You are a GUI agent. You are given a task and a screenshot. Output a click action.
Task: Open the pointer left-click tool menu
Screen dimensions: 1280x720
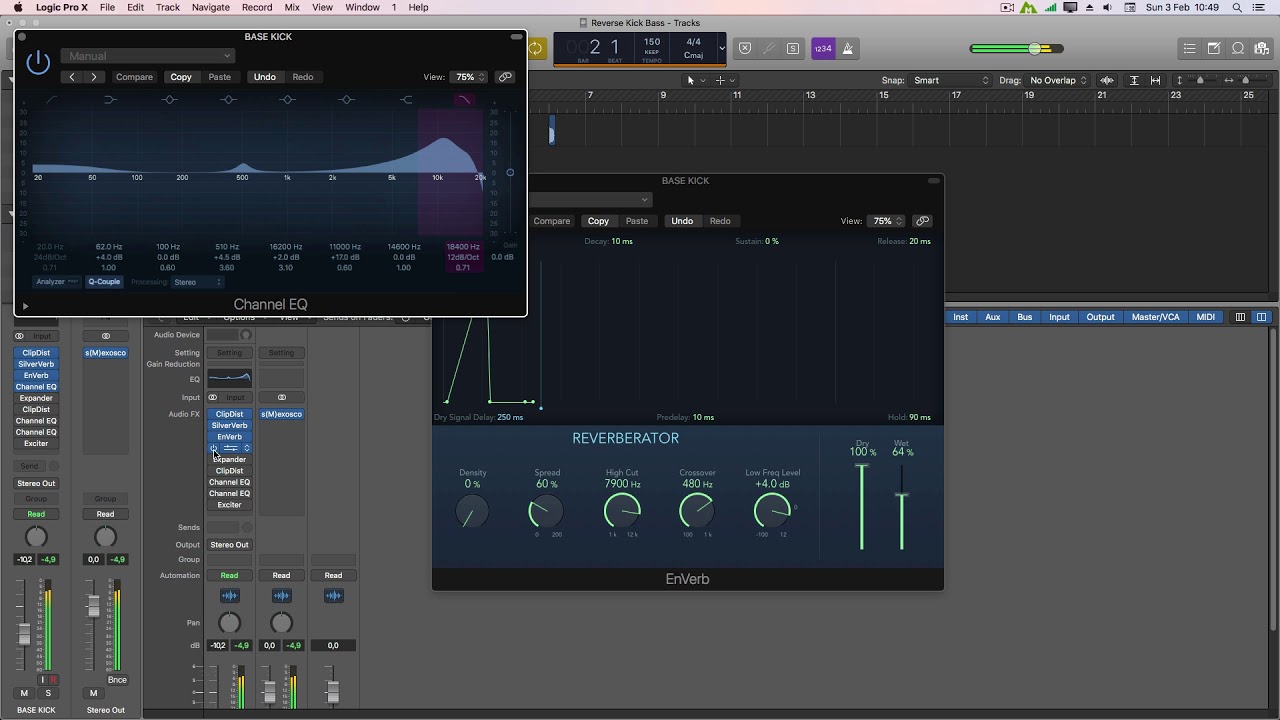click(x=695, y=80)
